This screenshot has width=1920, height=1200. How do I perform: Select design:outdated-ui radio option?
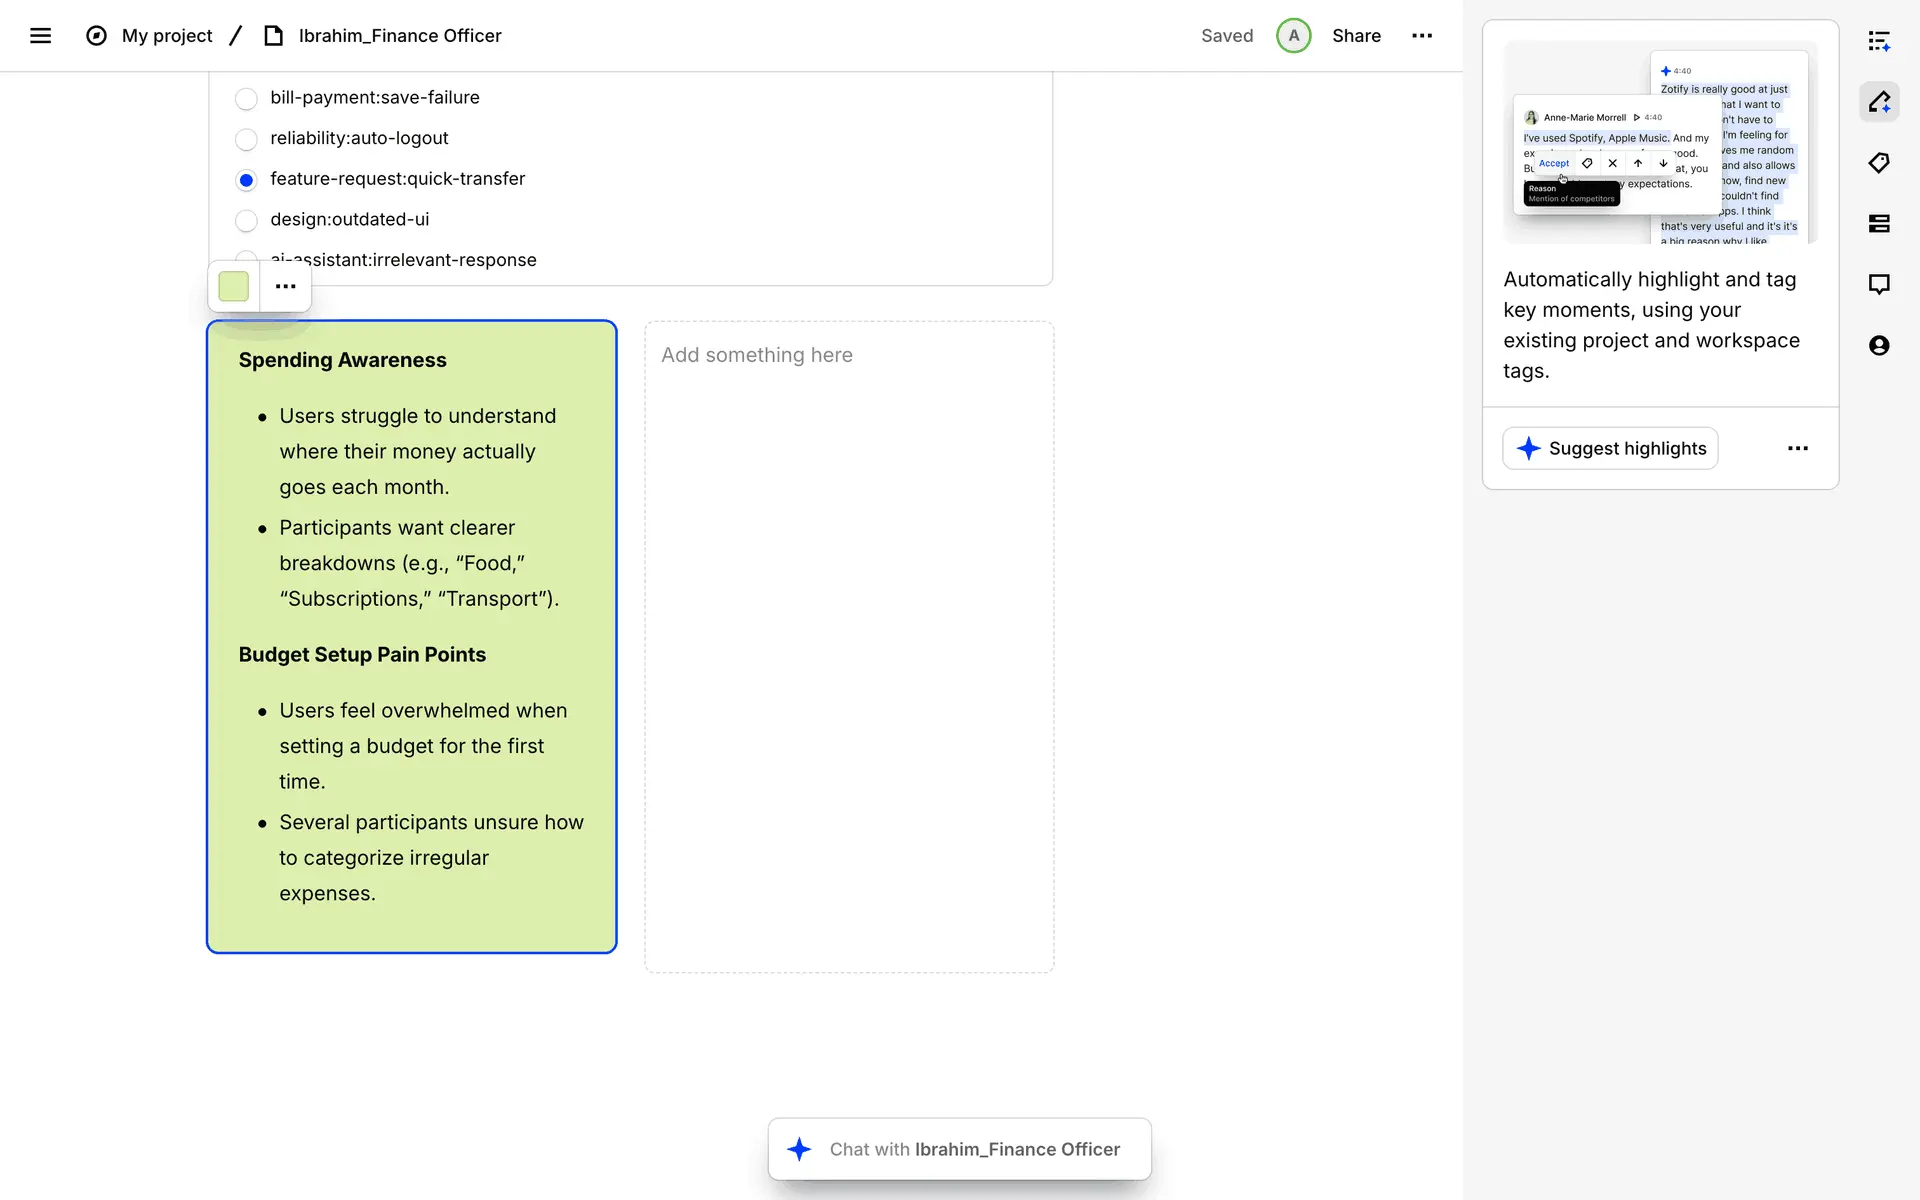[246, 220]
